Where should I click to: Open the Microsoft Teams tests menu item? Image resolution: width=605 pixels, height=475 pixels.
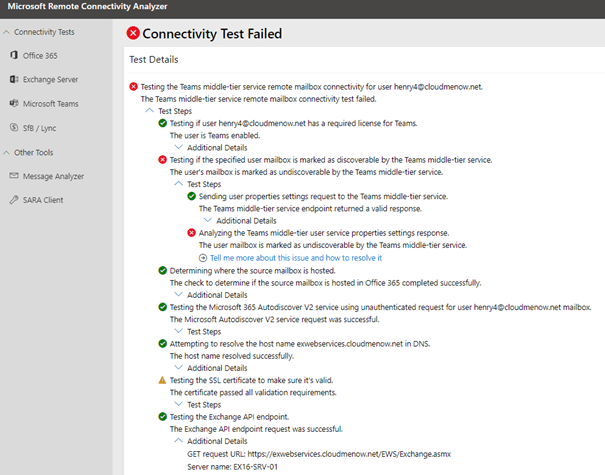(x=50, y=103)
